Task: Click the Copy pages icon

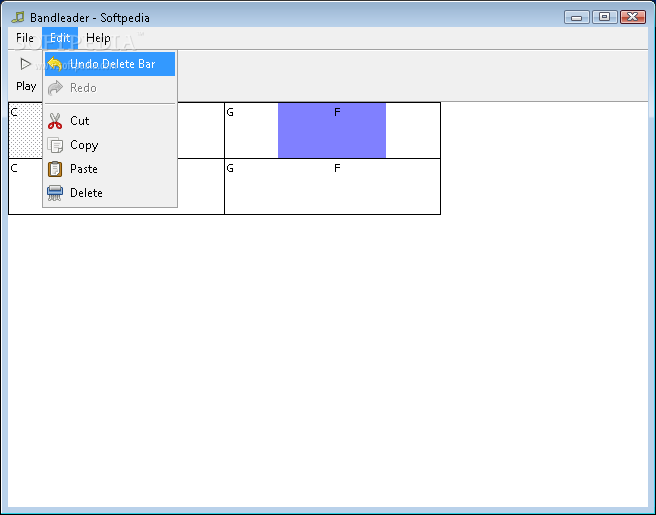Action: [x=55, y=145]
